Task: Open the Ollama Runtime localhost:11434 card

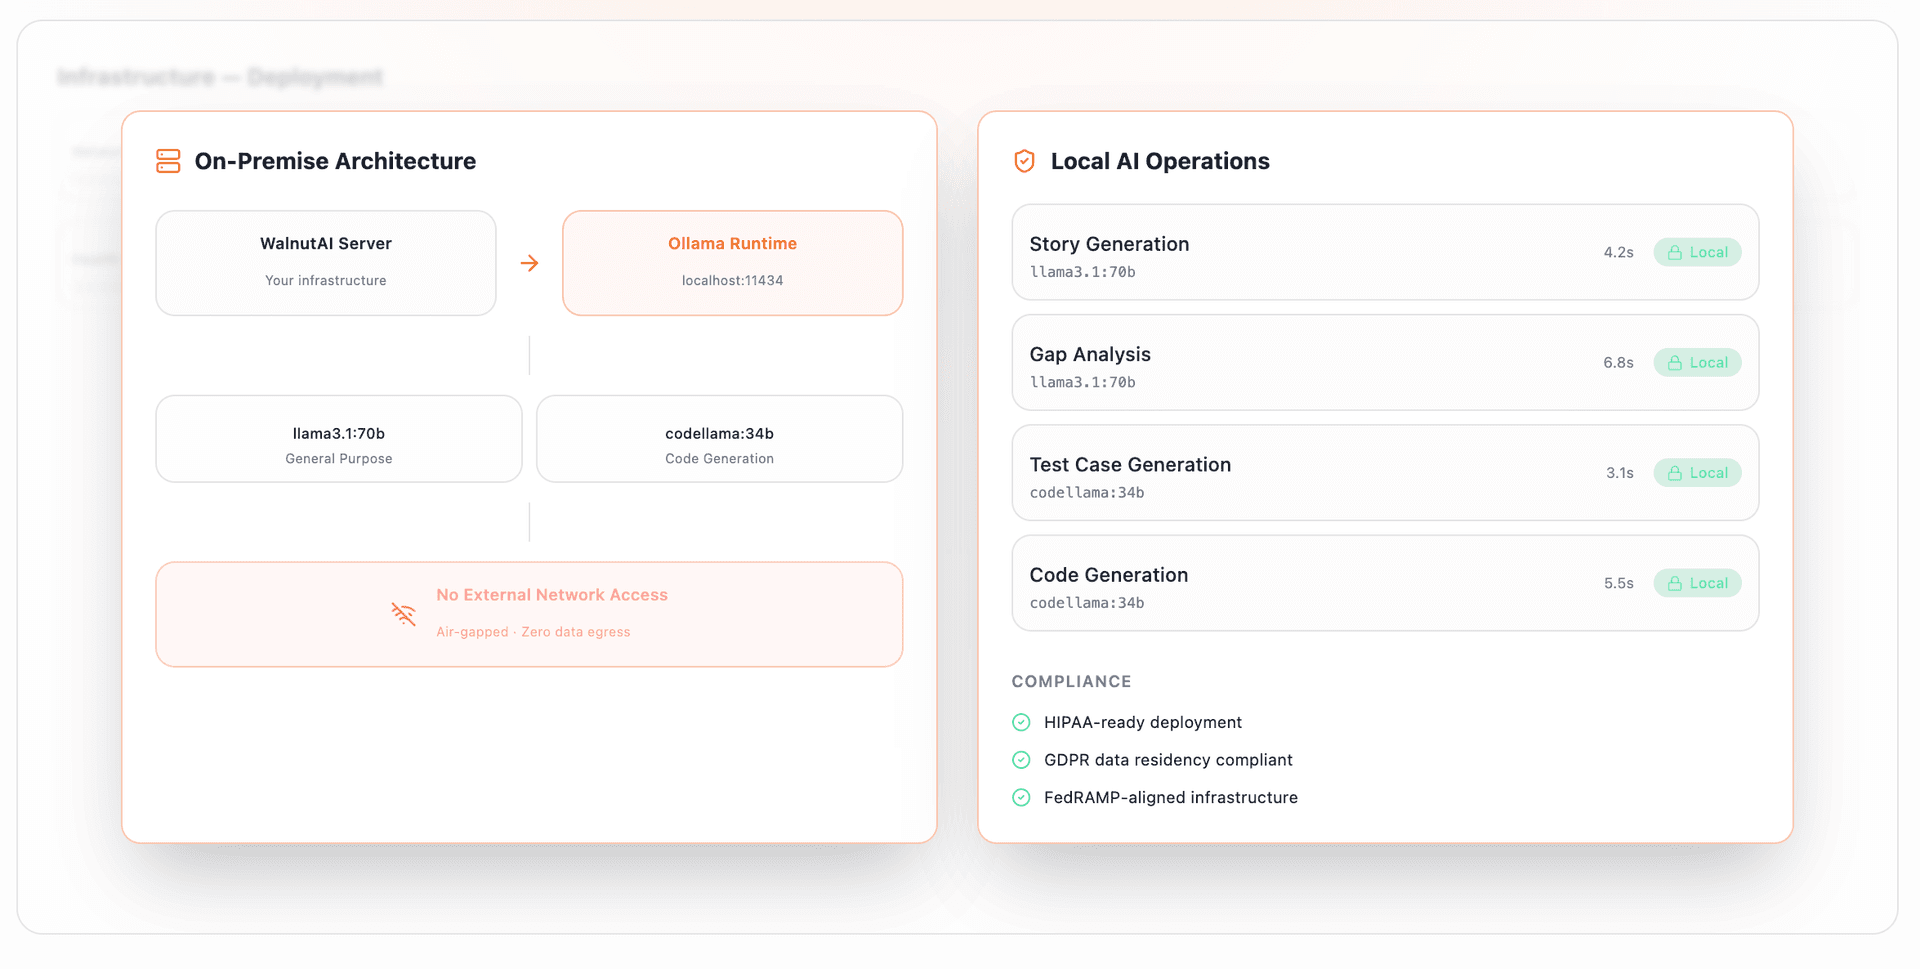Action: tap(732, 262)
